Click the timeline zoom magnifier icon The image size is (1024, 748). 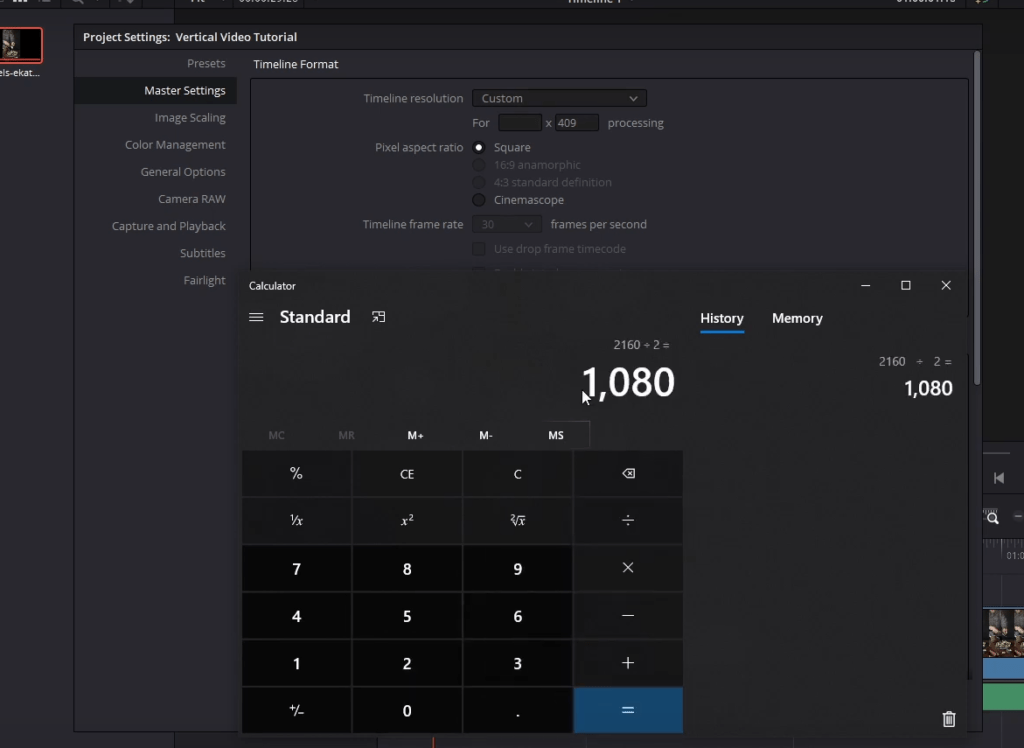[993, 518]
